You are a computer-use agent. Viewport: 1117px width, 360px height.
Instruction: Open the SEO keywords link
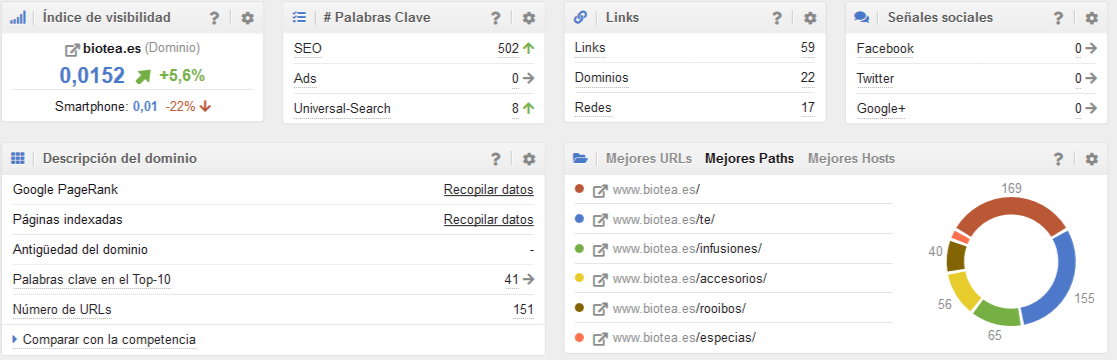pyautogui.click(x=308, y=48)
